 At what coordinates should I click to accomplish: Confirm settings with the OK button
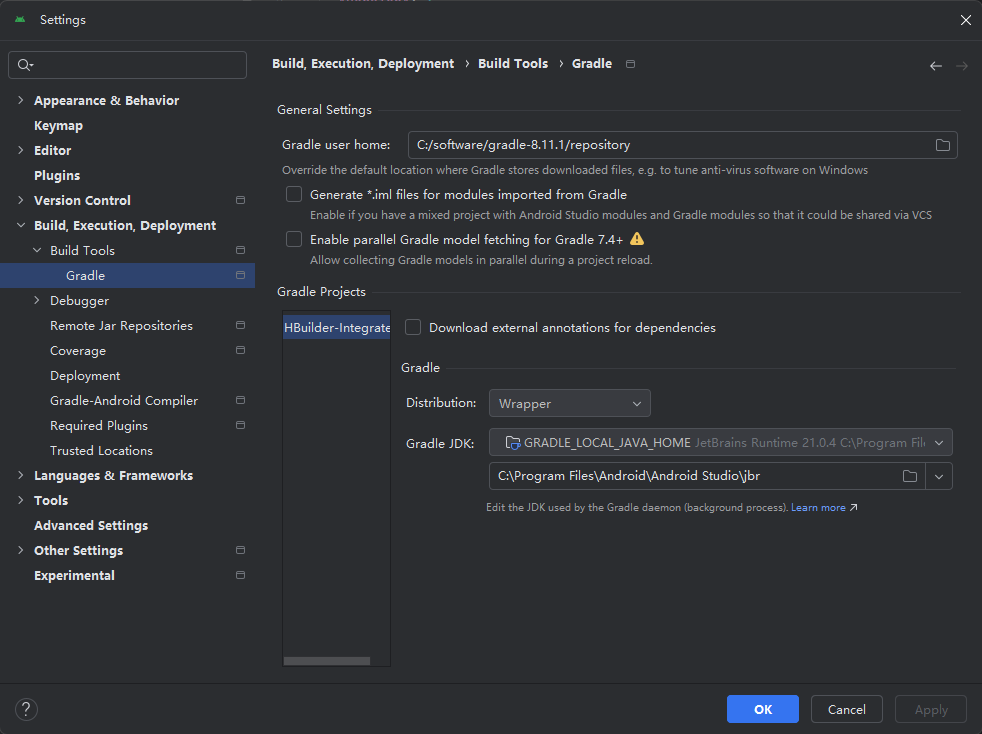763,709
